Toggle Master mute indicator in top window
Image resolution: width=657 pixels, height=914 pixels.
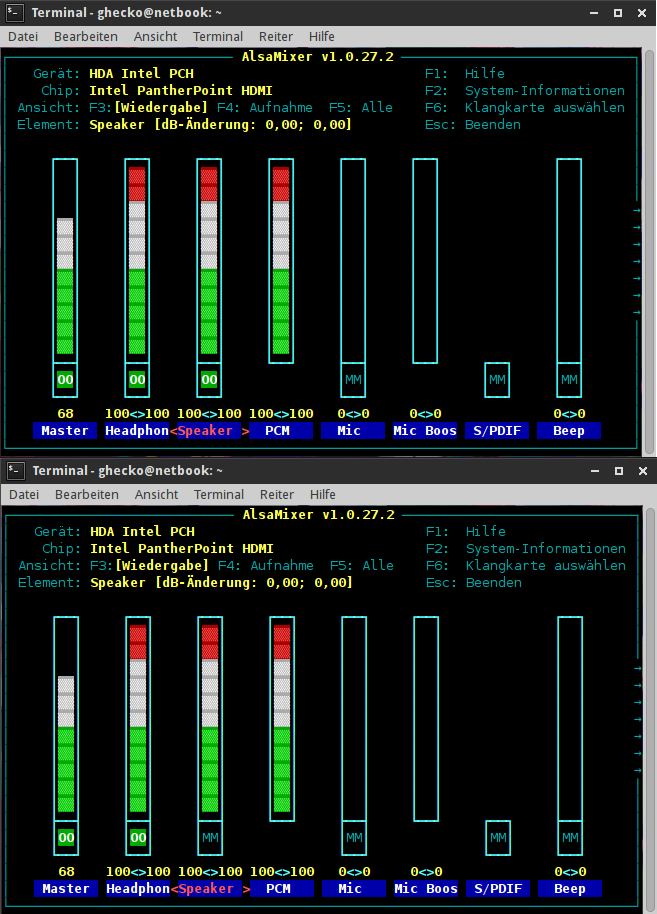tap(65, 380)
